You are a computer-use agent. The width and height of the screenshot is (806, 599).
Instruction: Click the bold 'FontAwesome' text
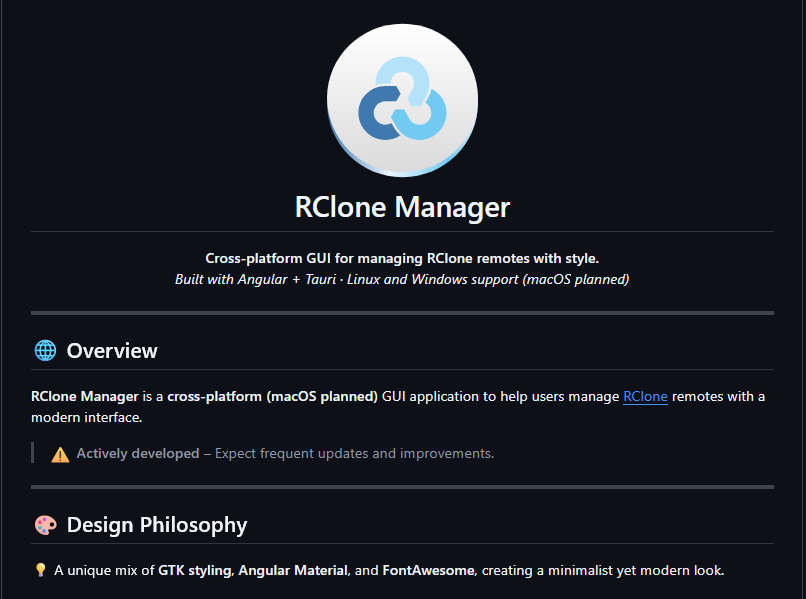(428, 570)
